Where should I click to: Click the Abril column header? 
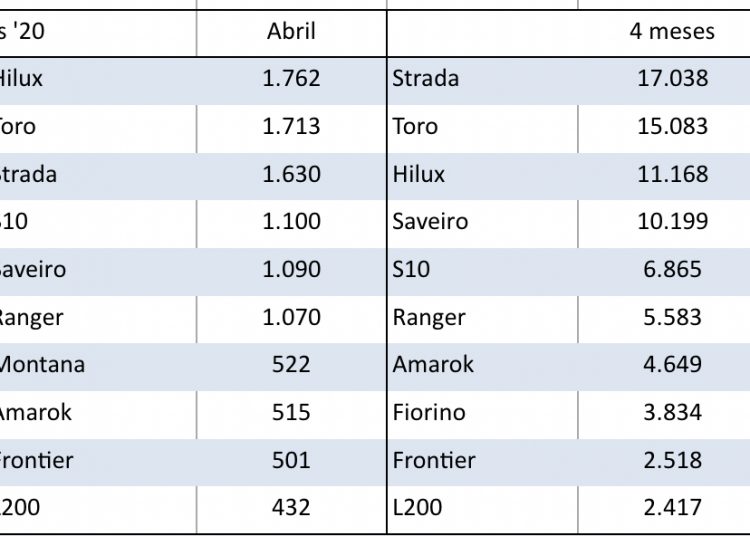(x=291, y=31)
